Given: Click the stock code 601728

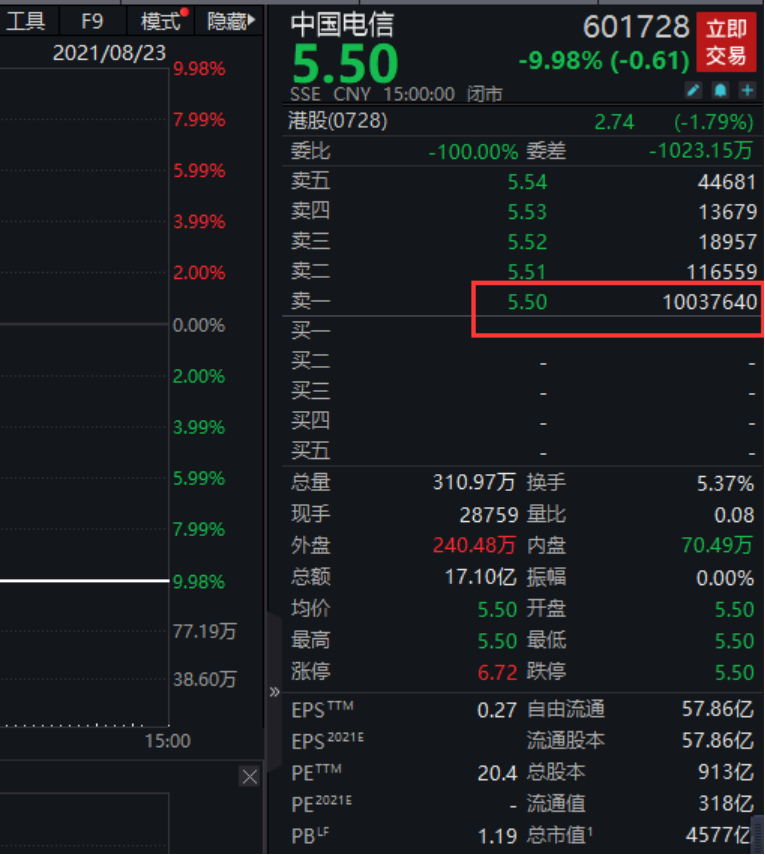Looking at the screenshot, I should point(636,27).
